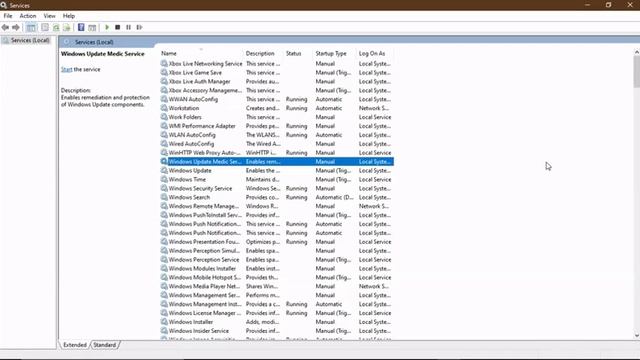Toggle Show/Hide Console Tree icon
Viewport: 640px width, 360px height.
pos(31,27)
